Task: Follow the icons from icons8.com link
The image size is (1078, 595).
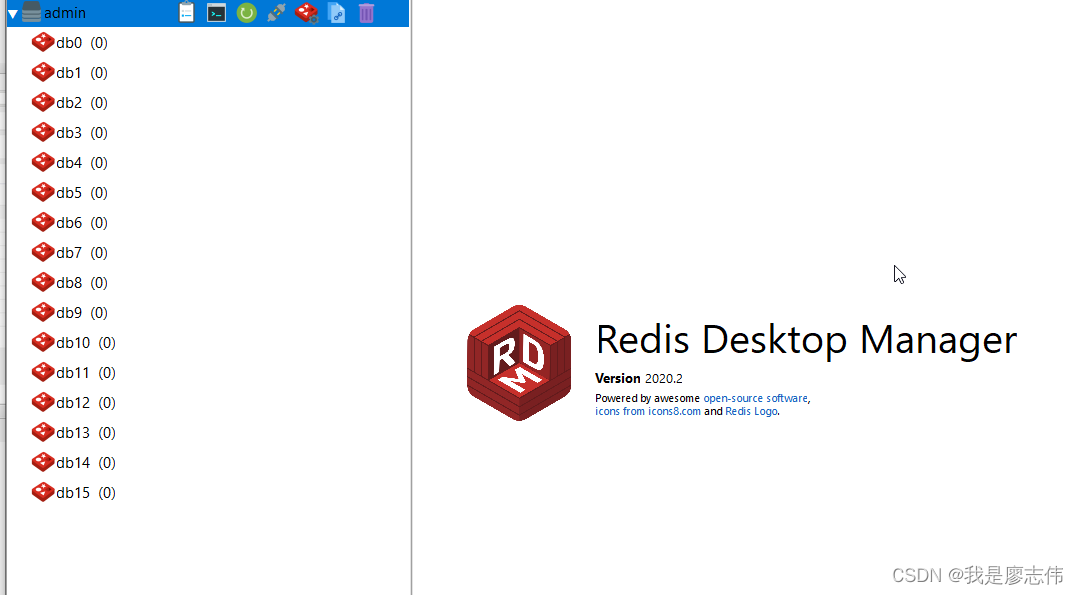Action: [648, 411]
